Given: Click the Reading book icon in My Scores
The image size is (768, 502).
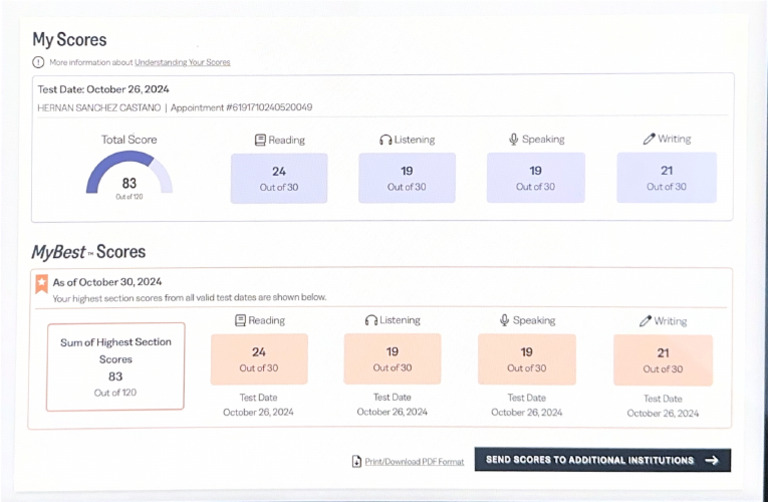Looking at the screenshot, I should click(260, 140).
